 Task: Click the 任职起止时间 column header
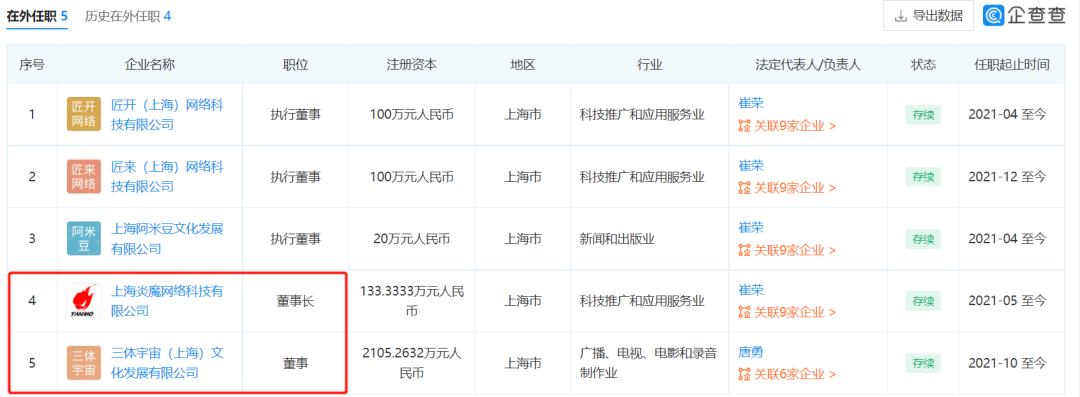[x=1012, y=65]
